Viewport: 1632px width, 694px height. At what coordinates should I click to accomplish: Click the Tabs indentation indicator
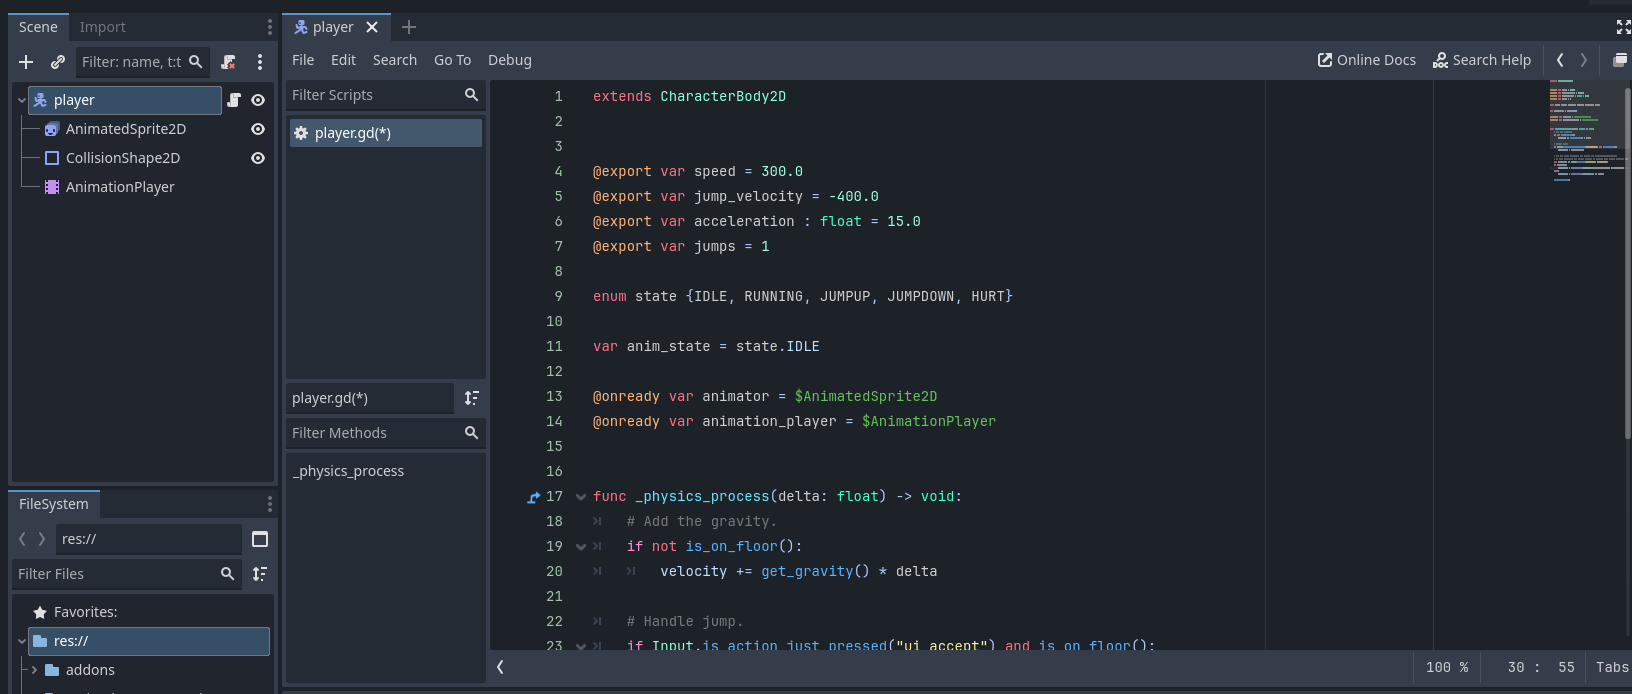tap(1612, 667)
